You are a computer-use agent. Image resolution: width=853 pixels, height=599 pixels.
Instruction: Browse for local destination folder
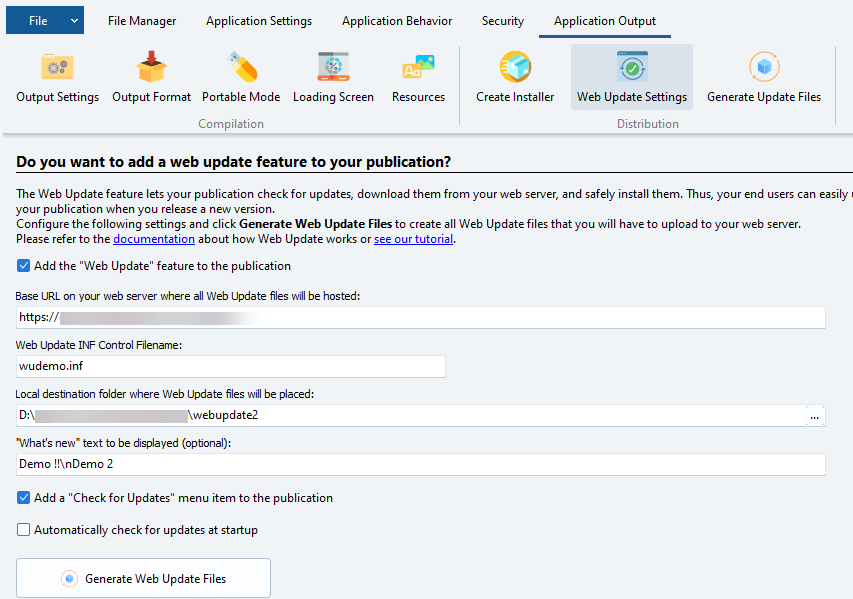click(x=815, y=415)
